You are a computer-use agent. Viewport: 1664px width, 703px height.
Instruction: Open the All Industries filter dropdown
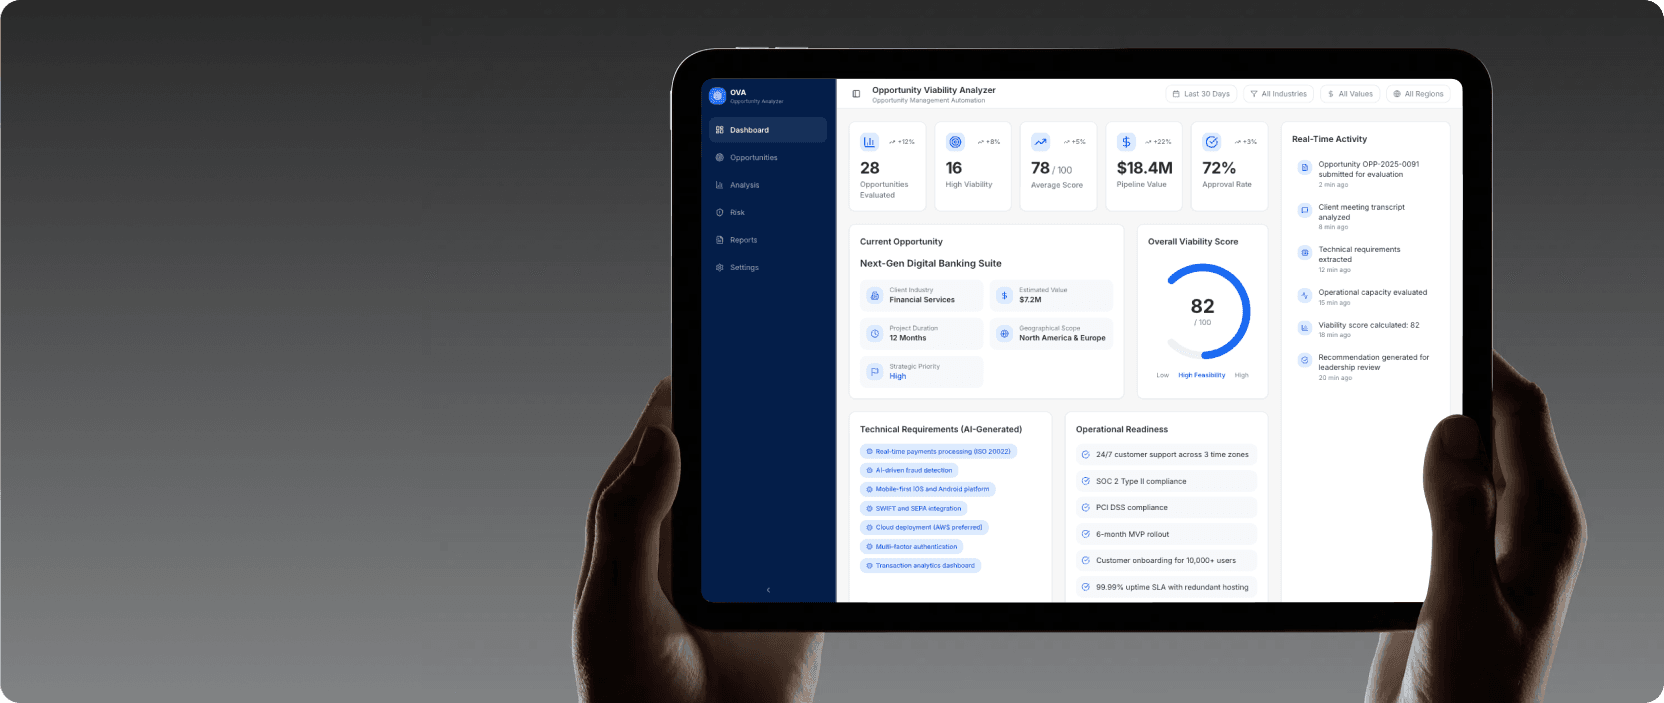point(1278,94)
